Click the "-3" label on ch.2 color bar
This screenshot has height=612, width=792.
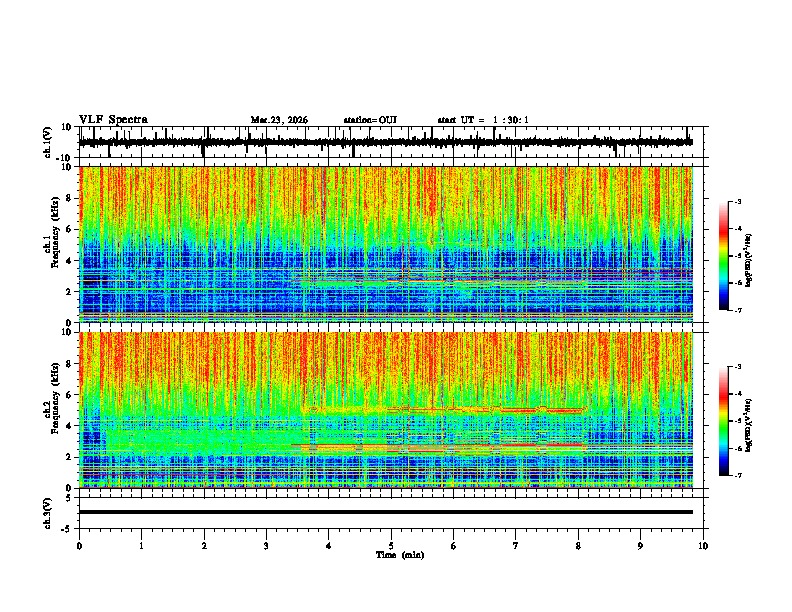click(x=738, y=367)
